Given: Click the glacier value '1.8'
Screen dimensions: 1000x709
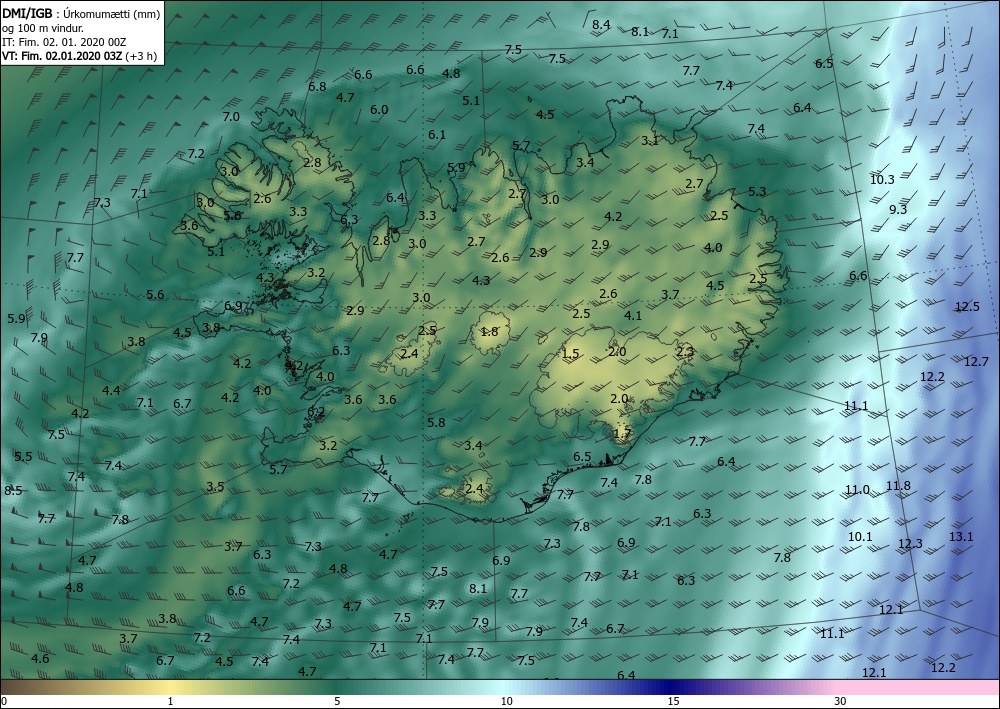Looking at the screenshot, I should click(489, 332).
